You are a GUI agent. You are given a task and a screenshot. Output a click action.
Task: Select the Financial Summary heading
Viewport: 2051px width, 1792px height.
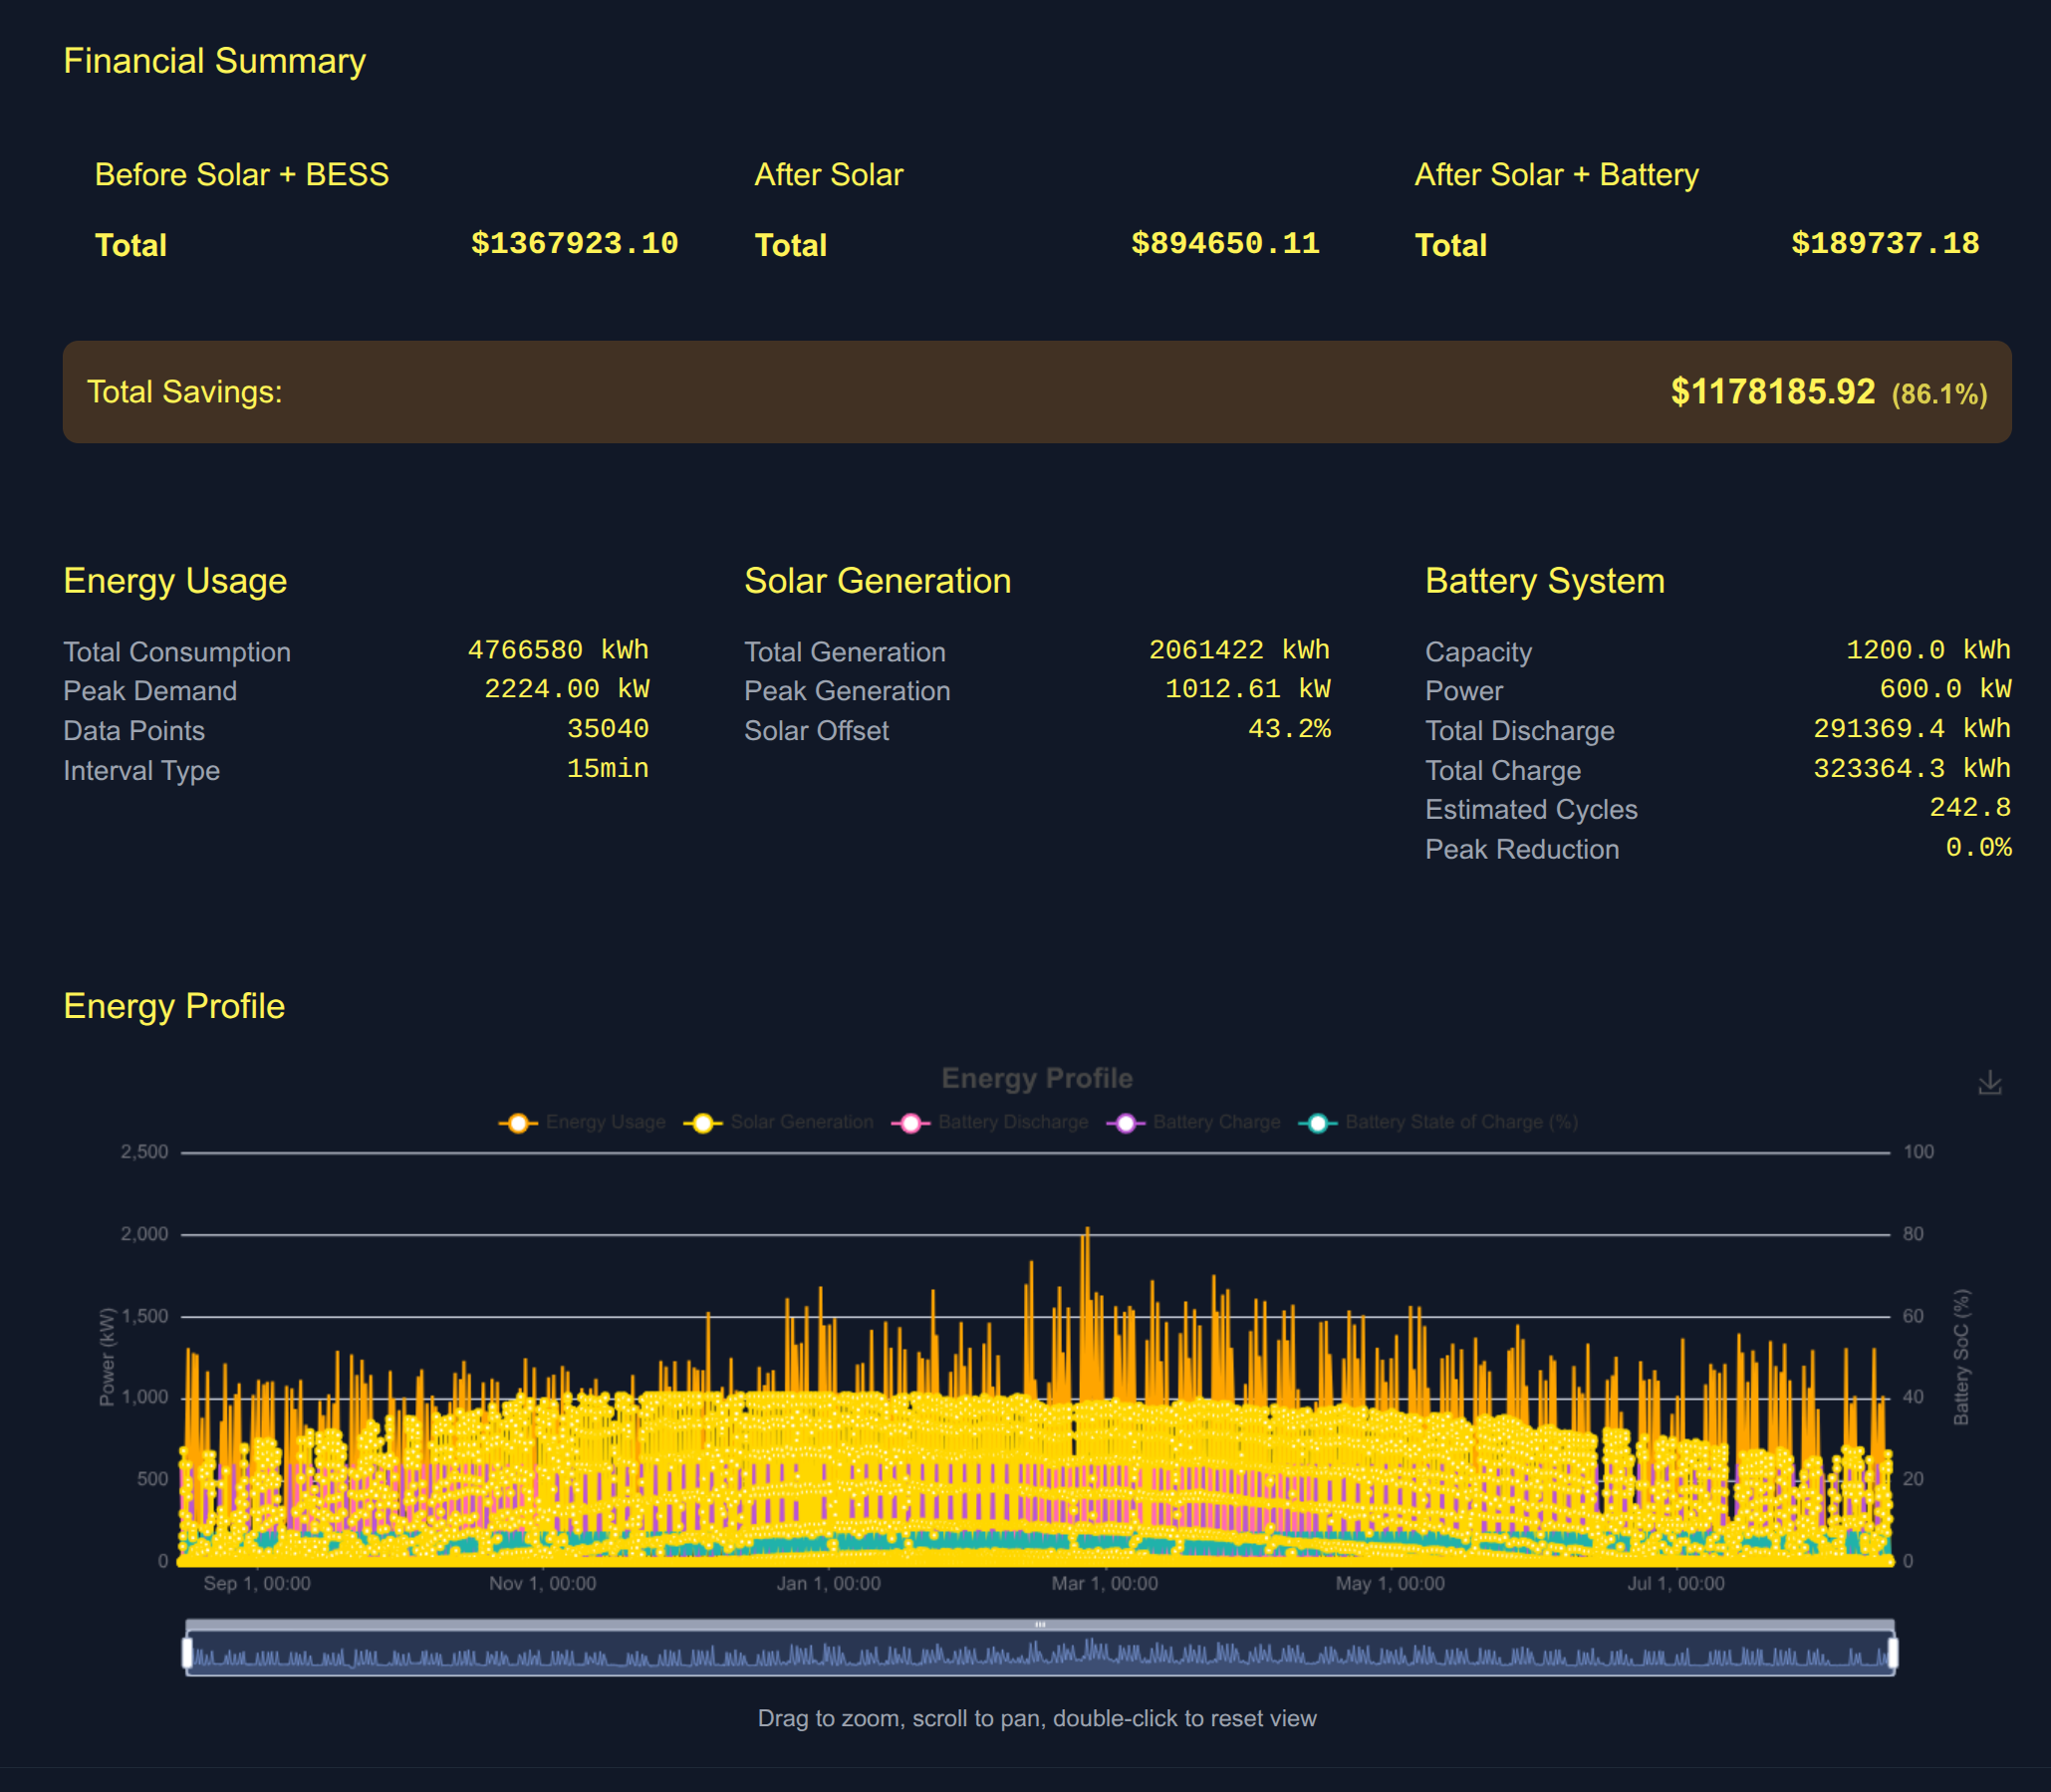click(x=215, y=60)
